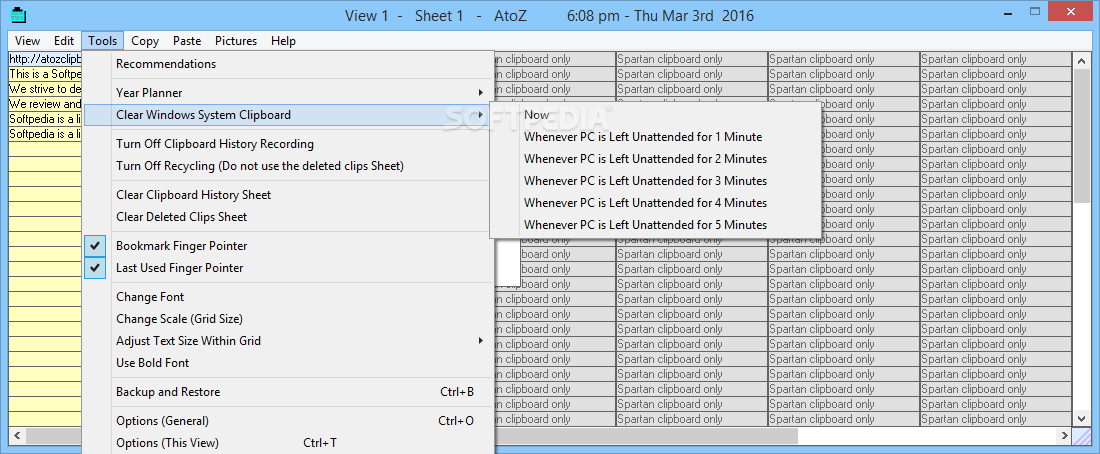Screen dimensions: 1100x454
Task: Open the Help menu
Action: pyautogui.click(x=283, y=41)
